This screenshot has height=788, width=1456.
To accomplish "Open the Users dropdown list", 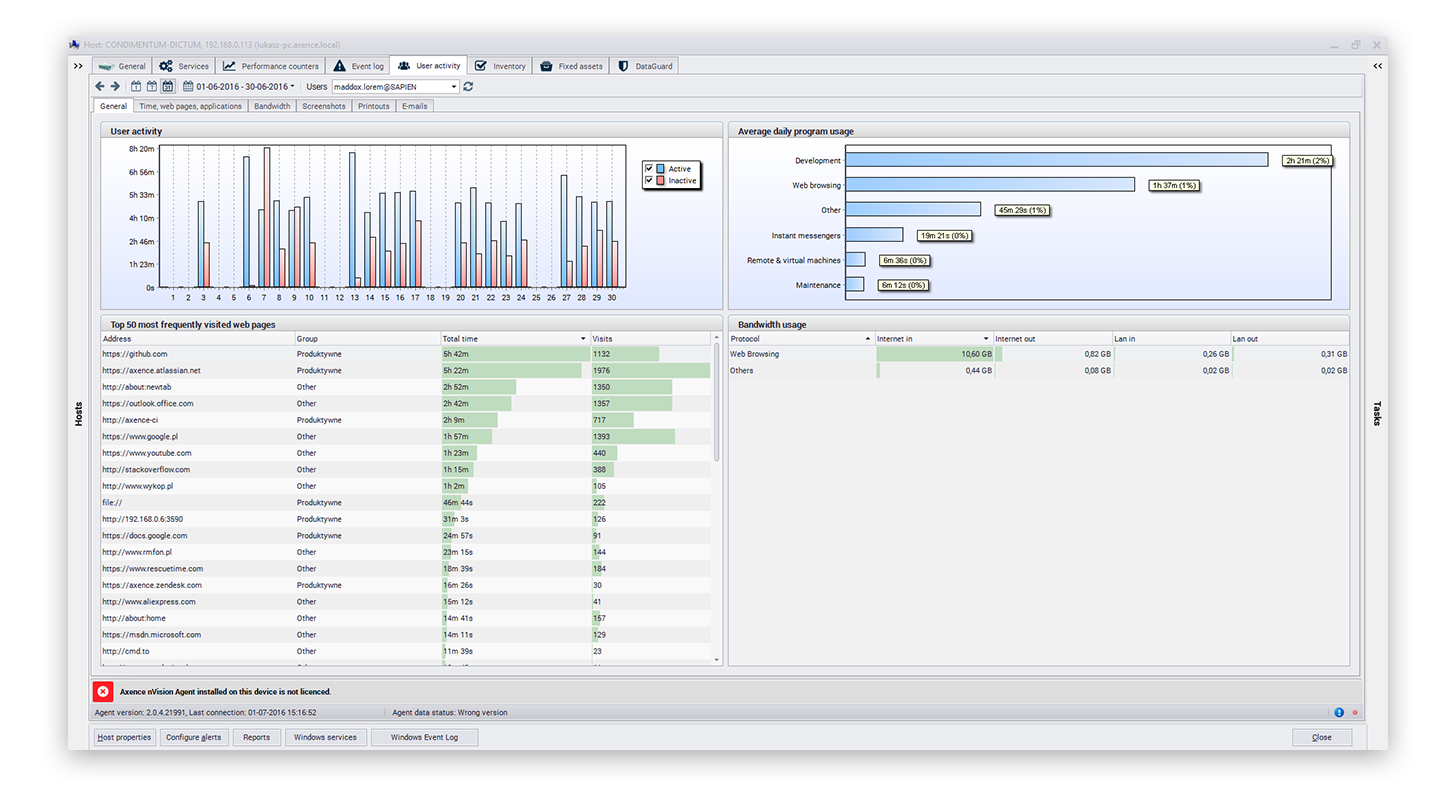I will pyautogui.click(x=453, y=86).
